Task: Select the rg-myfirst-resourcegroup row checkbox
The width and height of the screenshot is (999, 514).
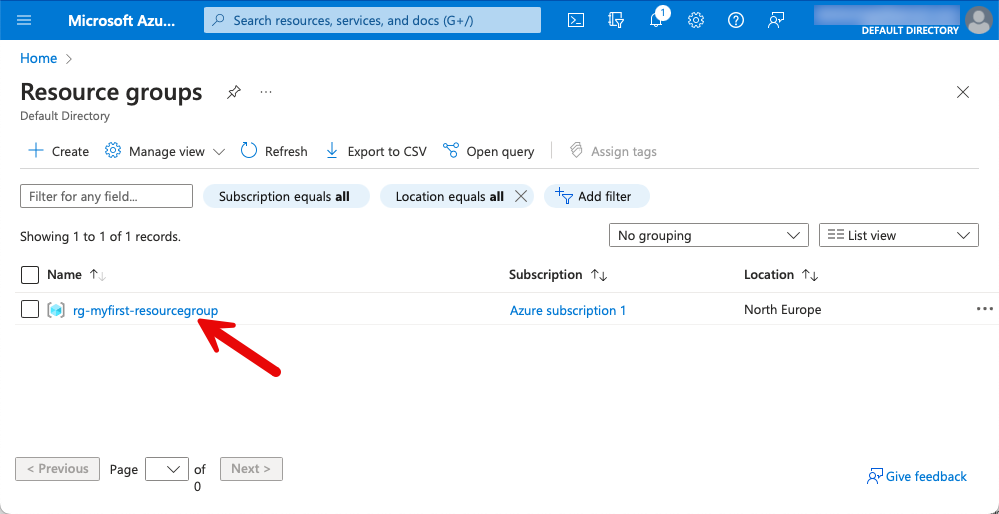Action: pos(30,310)
